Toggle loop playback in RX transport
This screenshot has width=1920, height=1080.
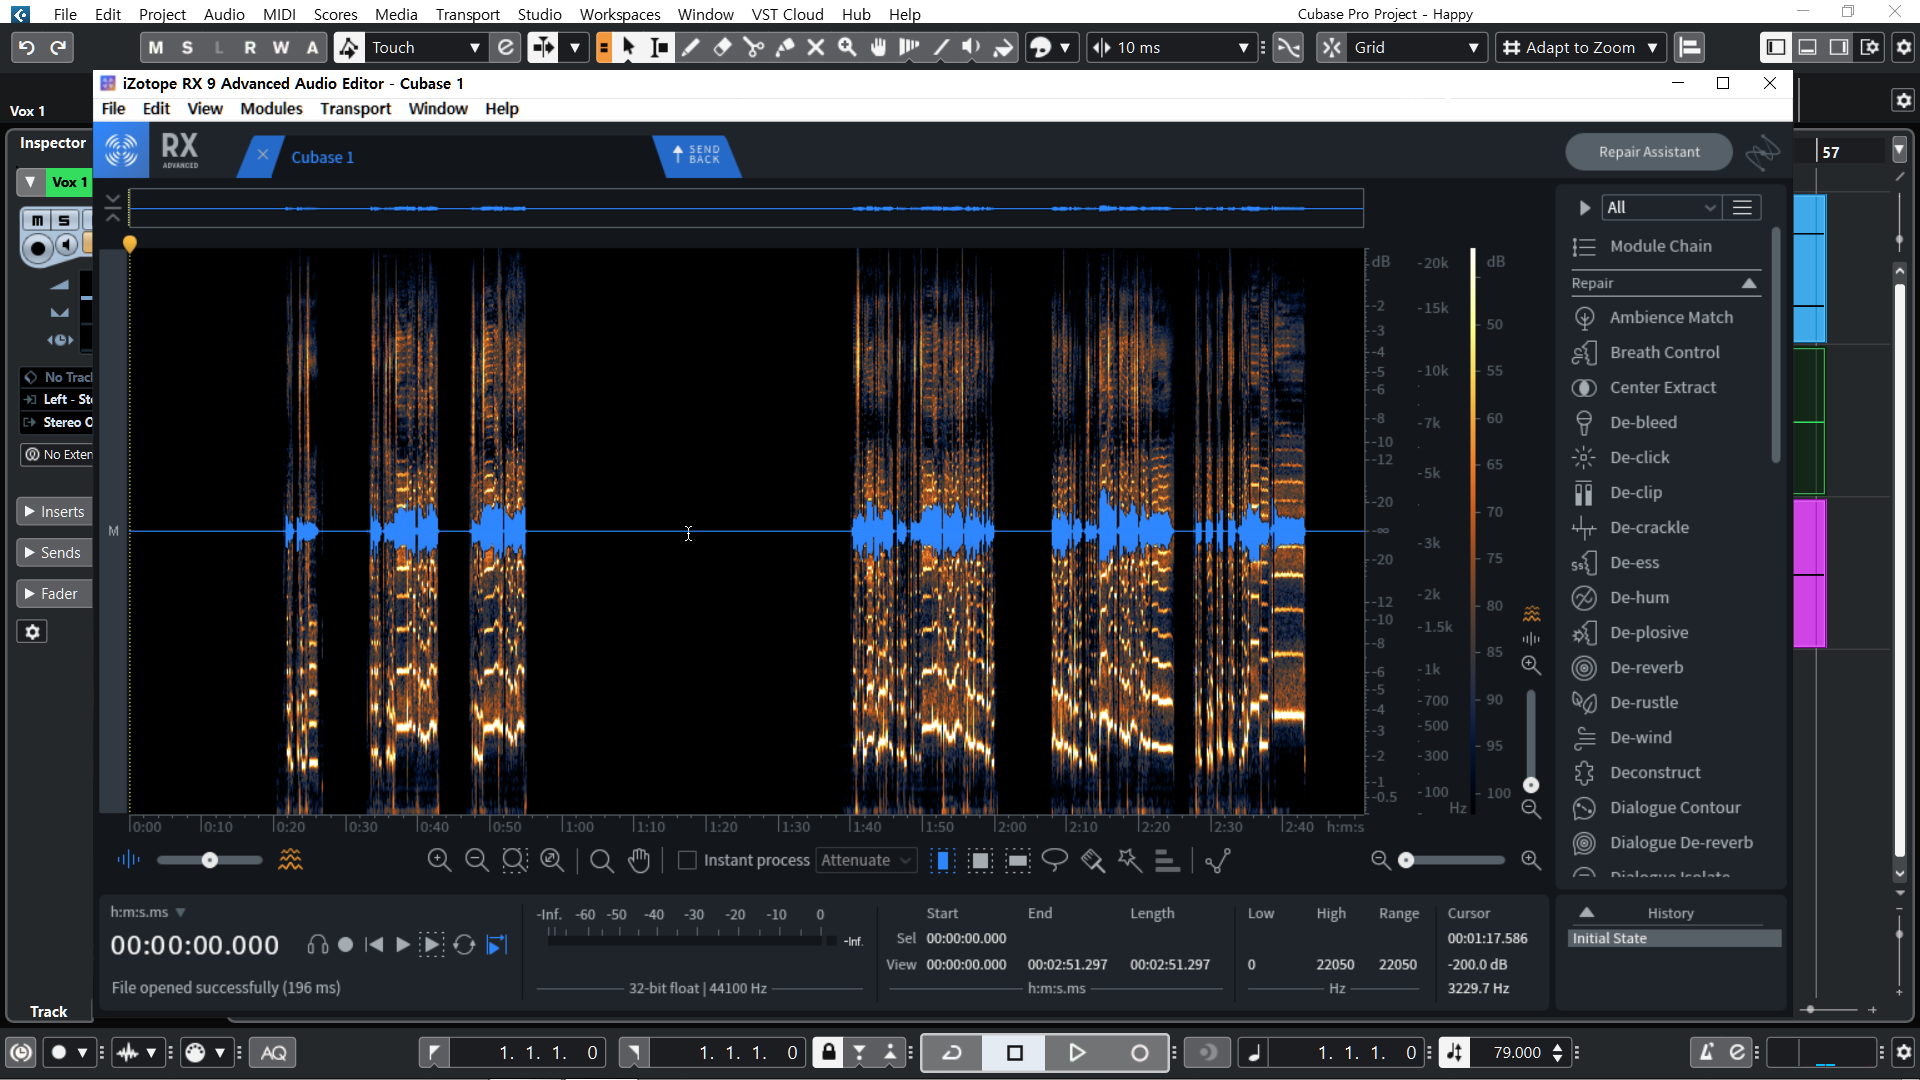click(464, 945)
